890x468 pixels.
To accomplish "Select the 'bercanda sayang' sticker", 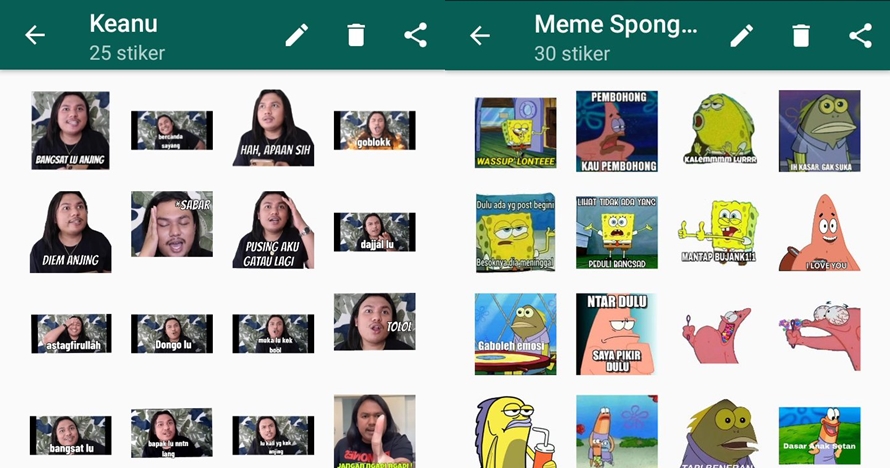I will click(x=172, y=130).
